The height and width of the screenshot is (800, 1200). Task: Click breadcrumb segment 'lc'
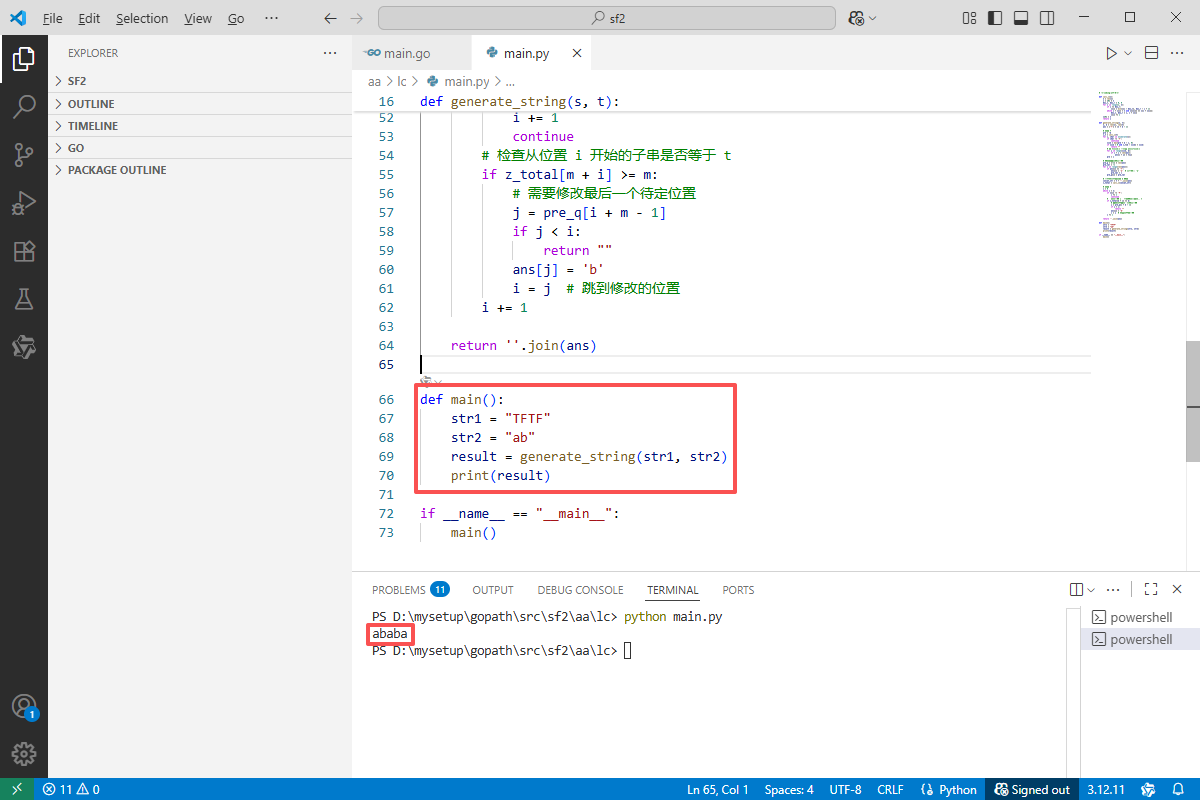(x=402, y=81)
